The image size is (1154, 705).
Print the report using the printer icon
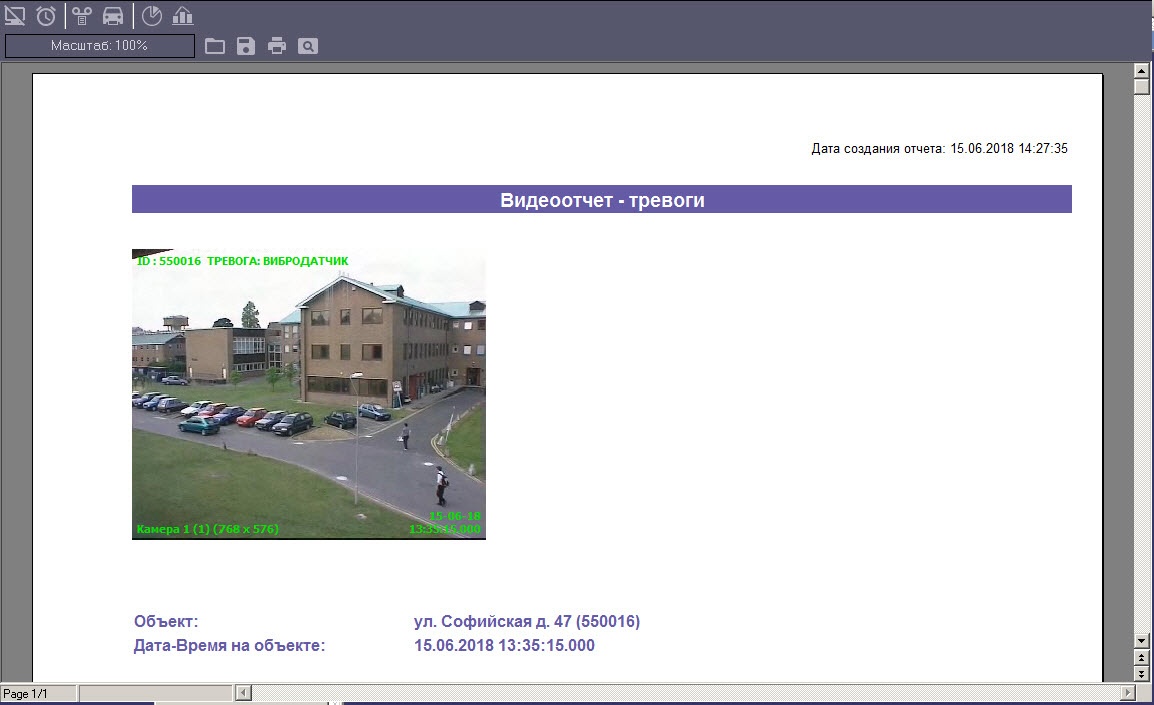(x=277, y=46)
